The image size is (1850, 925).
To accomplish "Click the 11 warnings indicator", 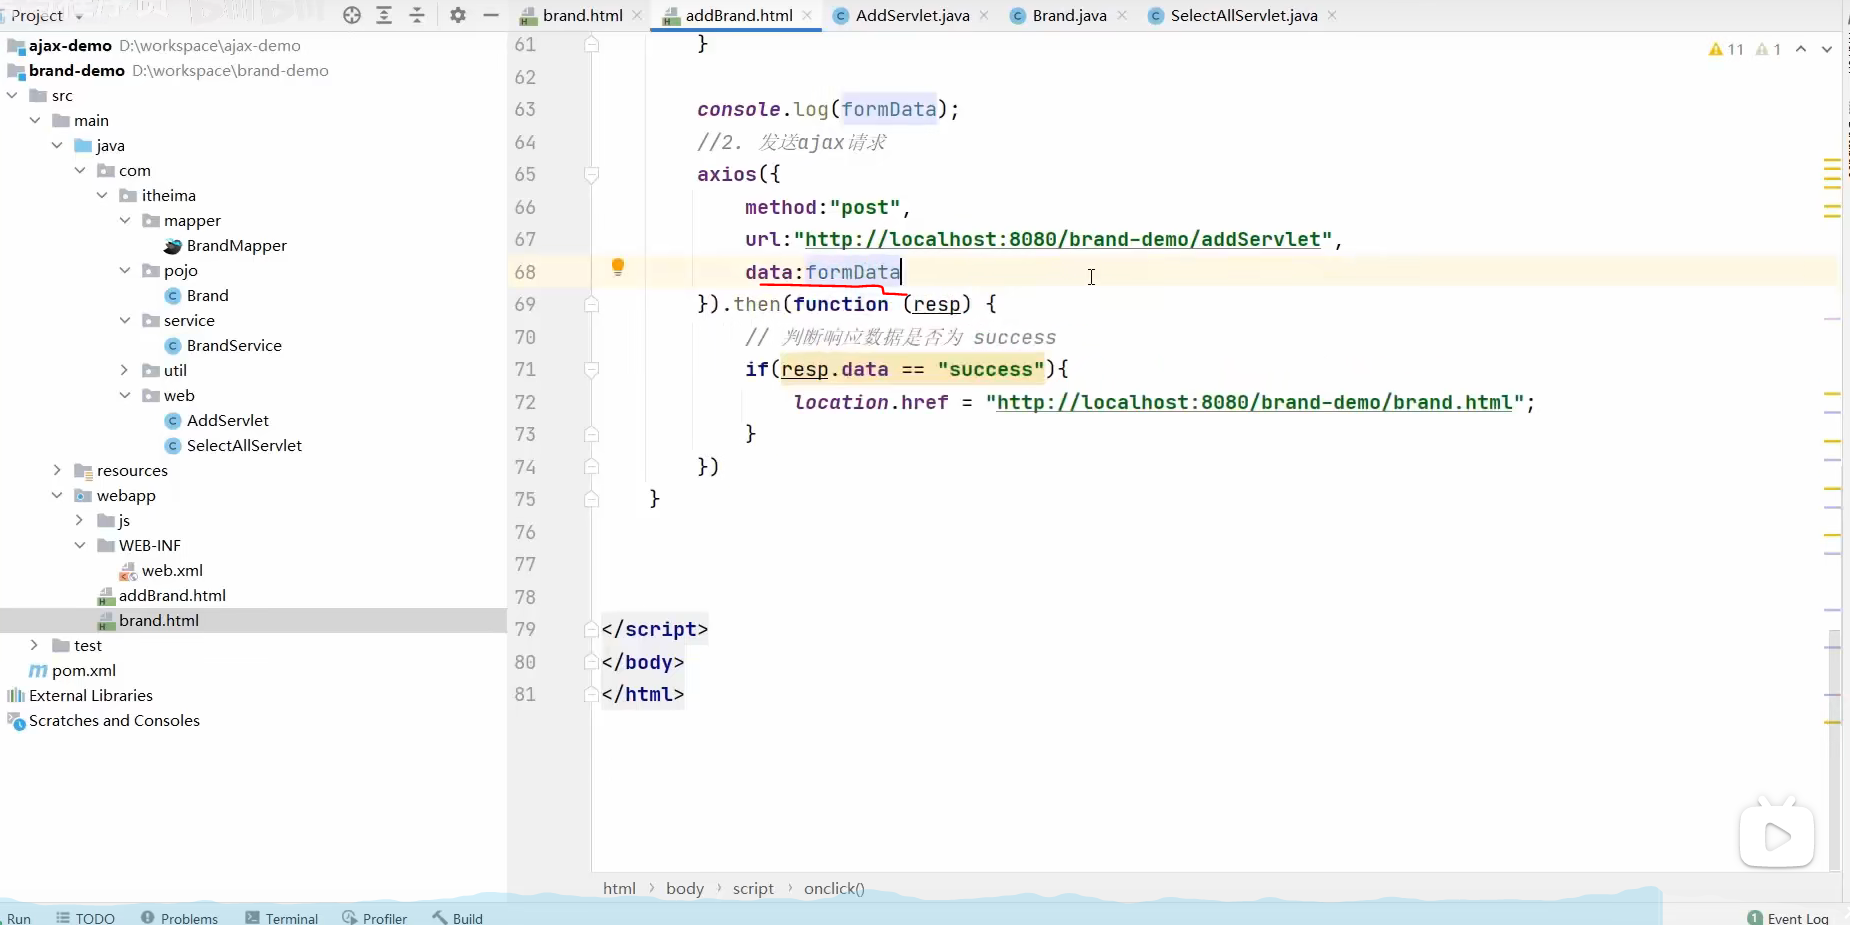I will [1726, 49].
